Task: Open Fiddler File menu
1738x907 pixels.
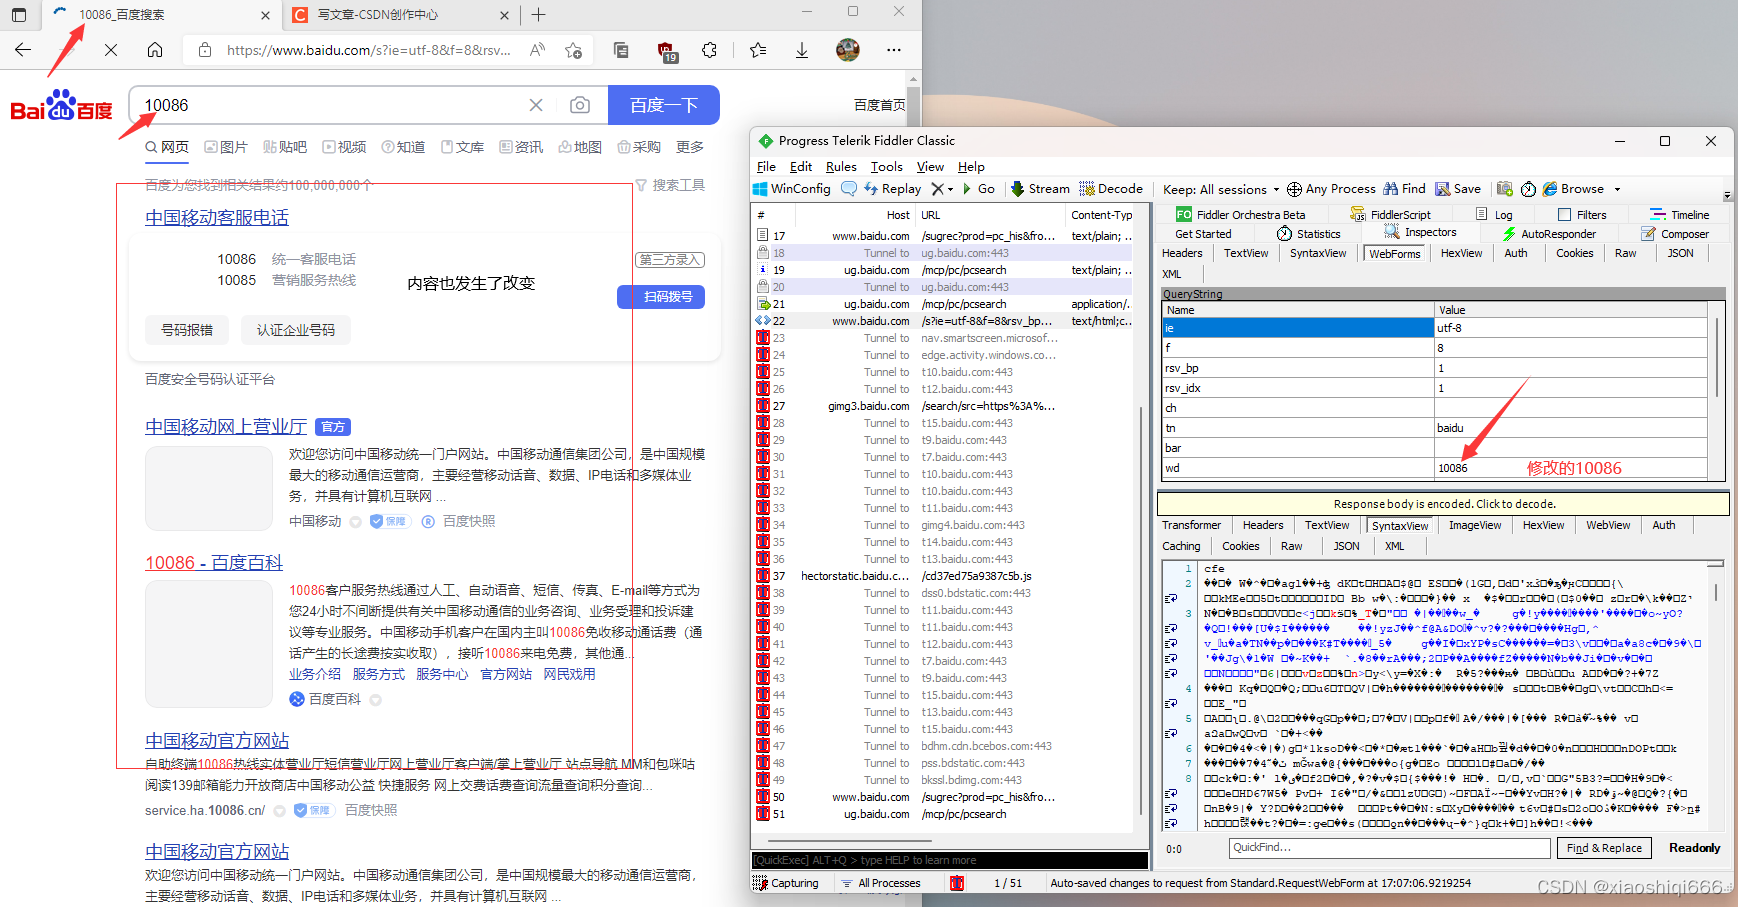Action: (x=766, y=167)
